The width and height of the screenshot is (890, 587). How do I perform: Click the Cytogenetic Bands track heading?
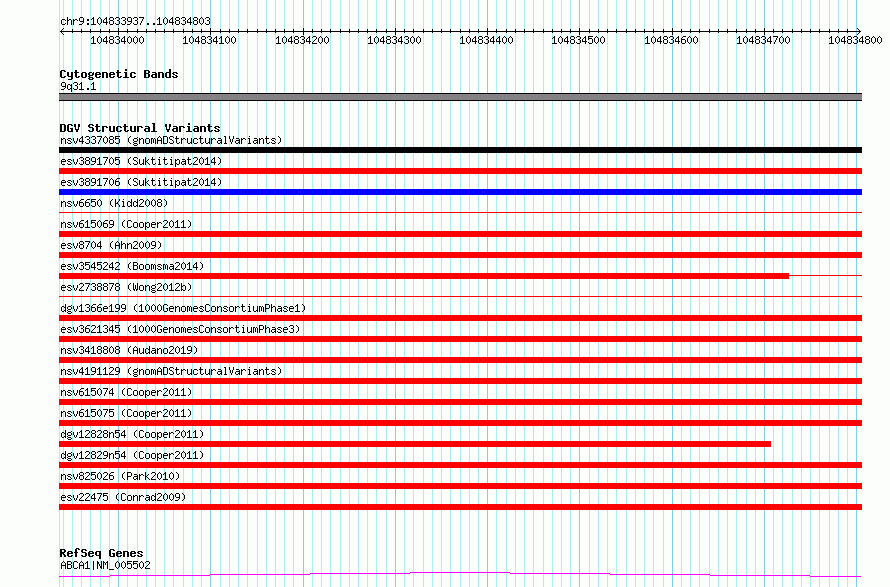(x=119, y=74)
